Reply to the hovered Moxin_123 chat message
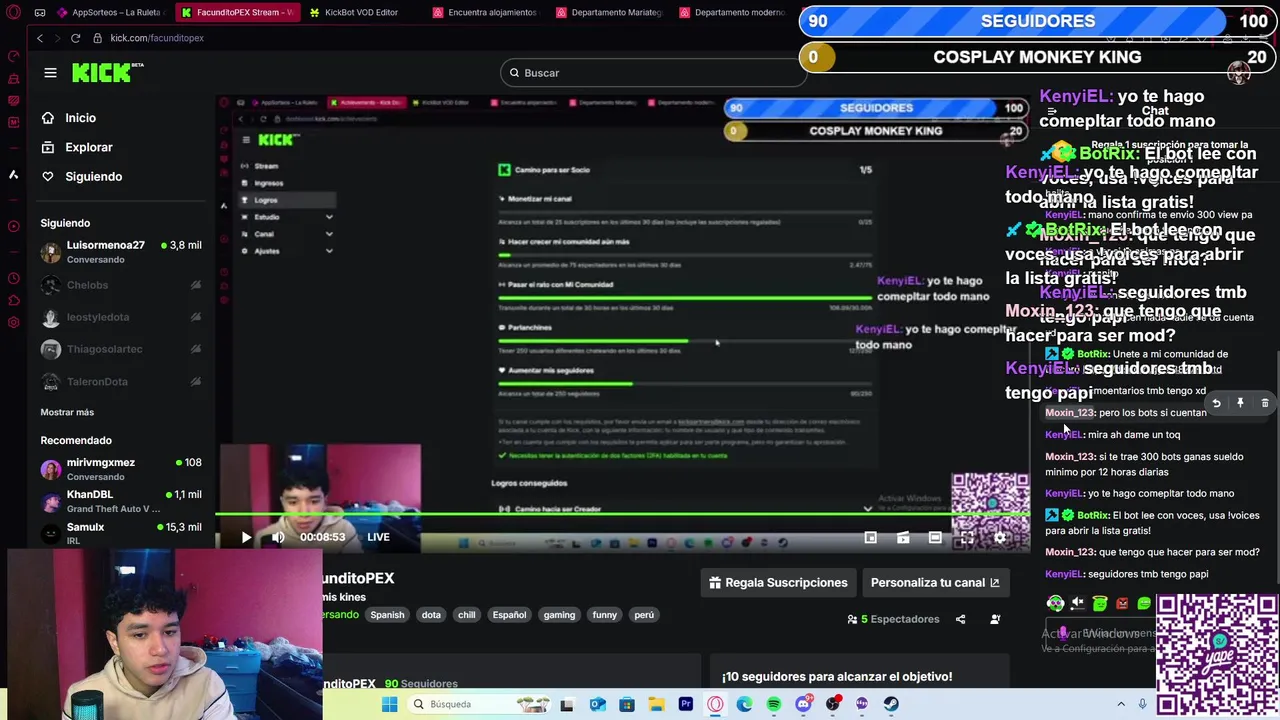1280x720 pixels. pyautogui.click(x=1216, y=403)
